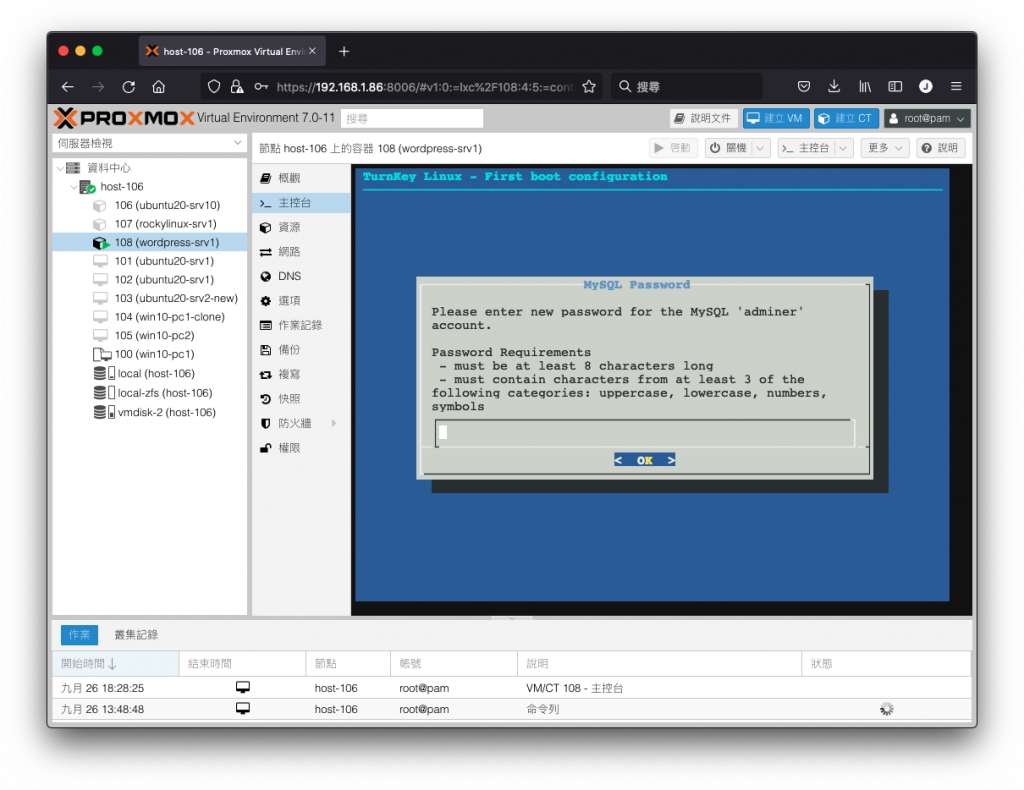Select the 作業 tab

[79, 635]
